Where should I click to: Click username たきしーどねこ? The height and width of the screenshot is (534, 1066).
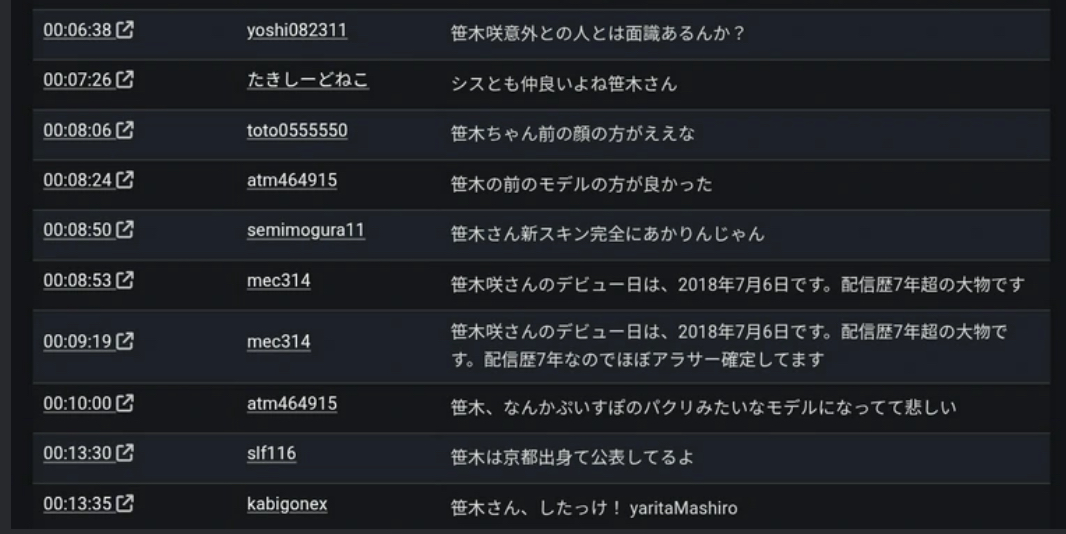(308, 81)
